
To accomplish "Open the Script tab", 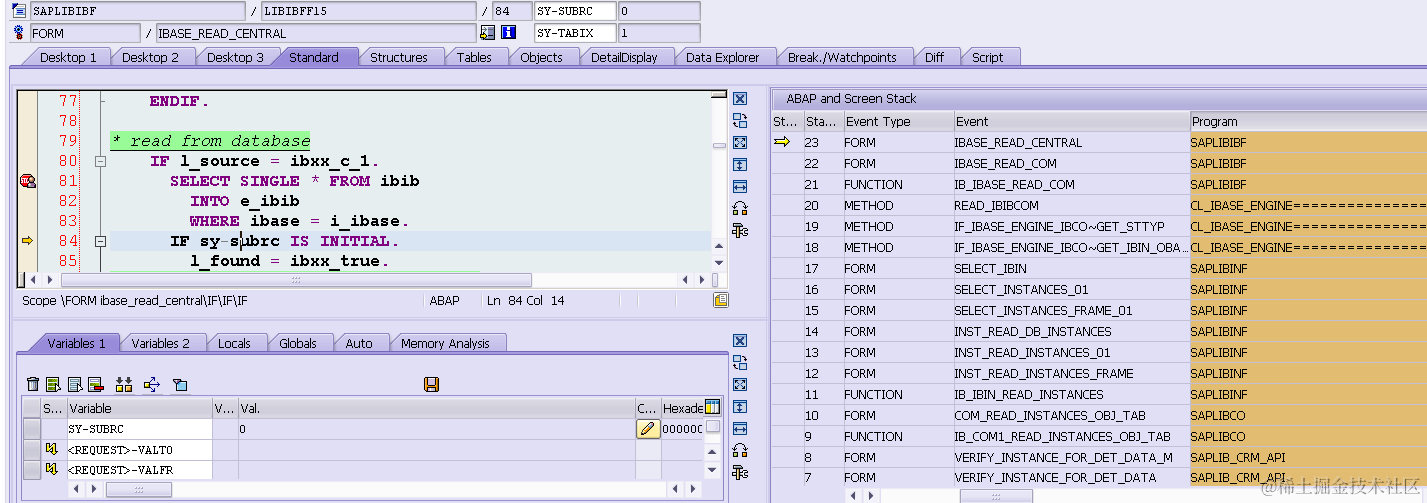I will click(987, 57).
